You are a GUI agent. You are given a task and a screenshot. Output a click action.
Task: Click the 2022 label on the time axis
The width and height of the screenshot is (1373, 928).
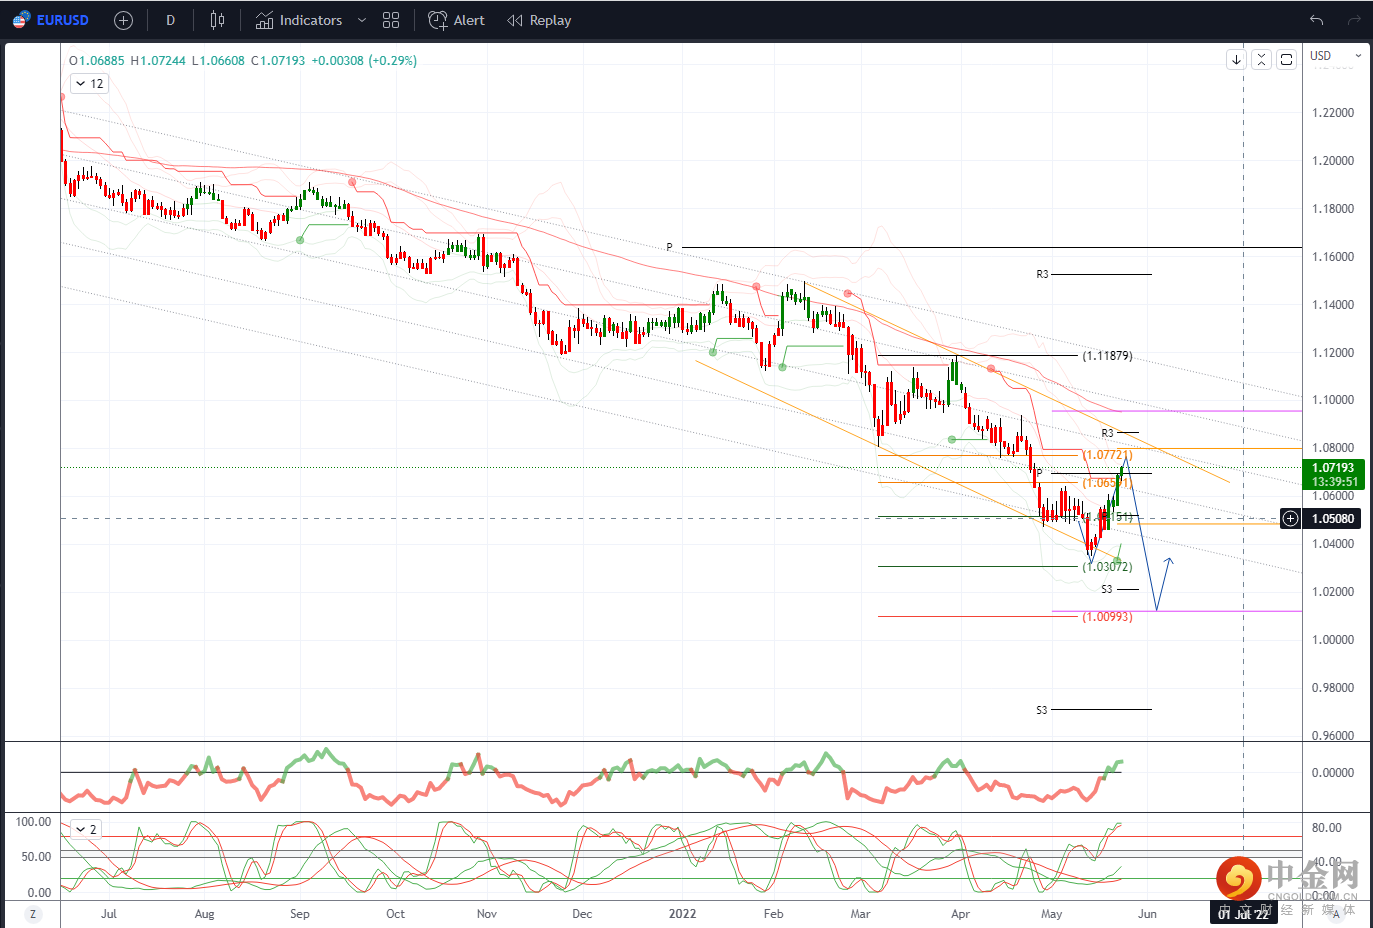[683, 914]
